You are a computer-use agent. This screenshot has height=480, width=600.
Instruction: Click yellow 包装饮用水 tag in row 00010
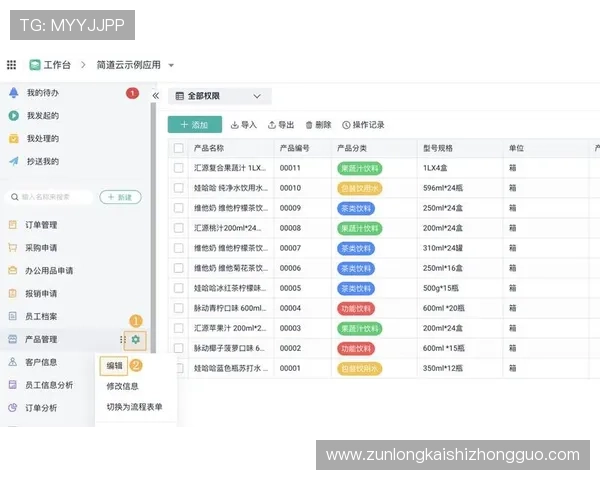pos(360,188)
